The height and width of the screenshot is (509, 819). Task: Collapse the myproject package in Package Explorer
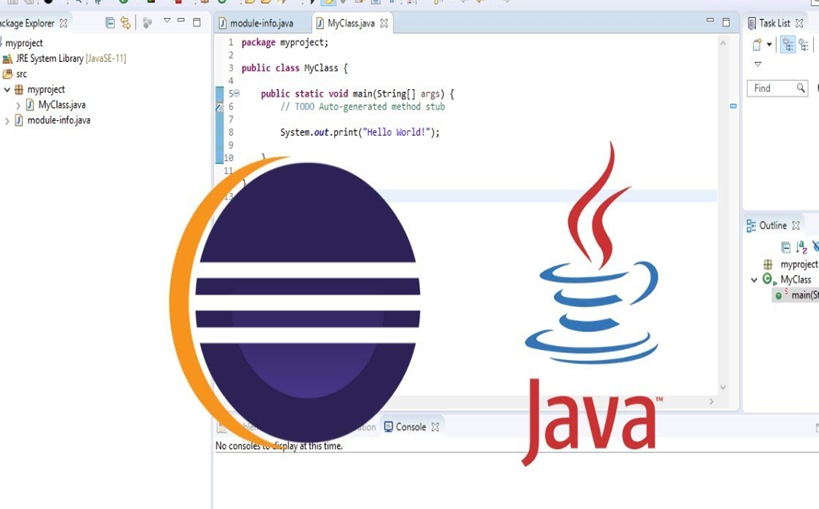click(x=7, y=89)
